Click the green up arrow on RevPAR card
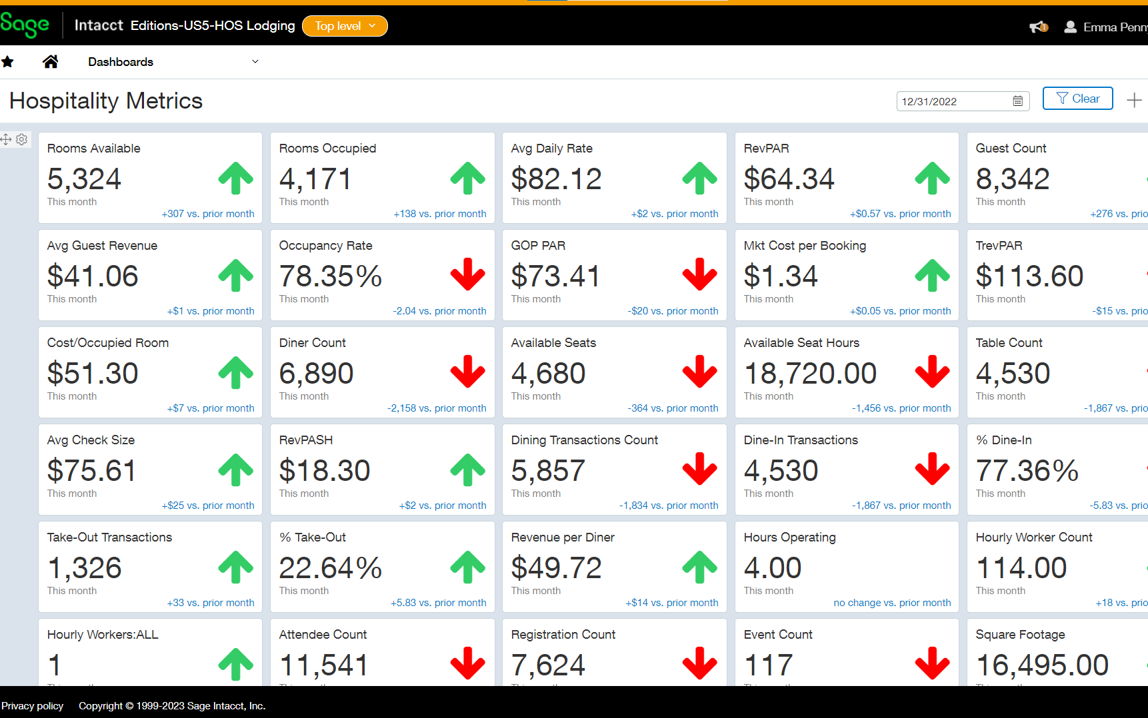 pos(933,178)
